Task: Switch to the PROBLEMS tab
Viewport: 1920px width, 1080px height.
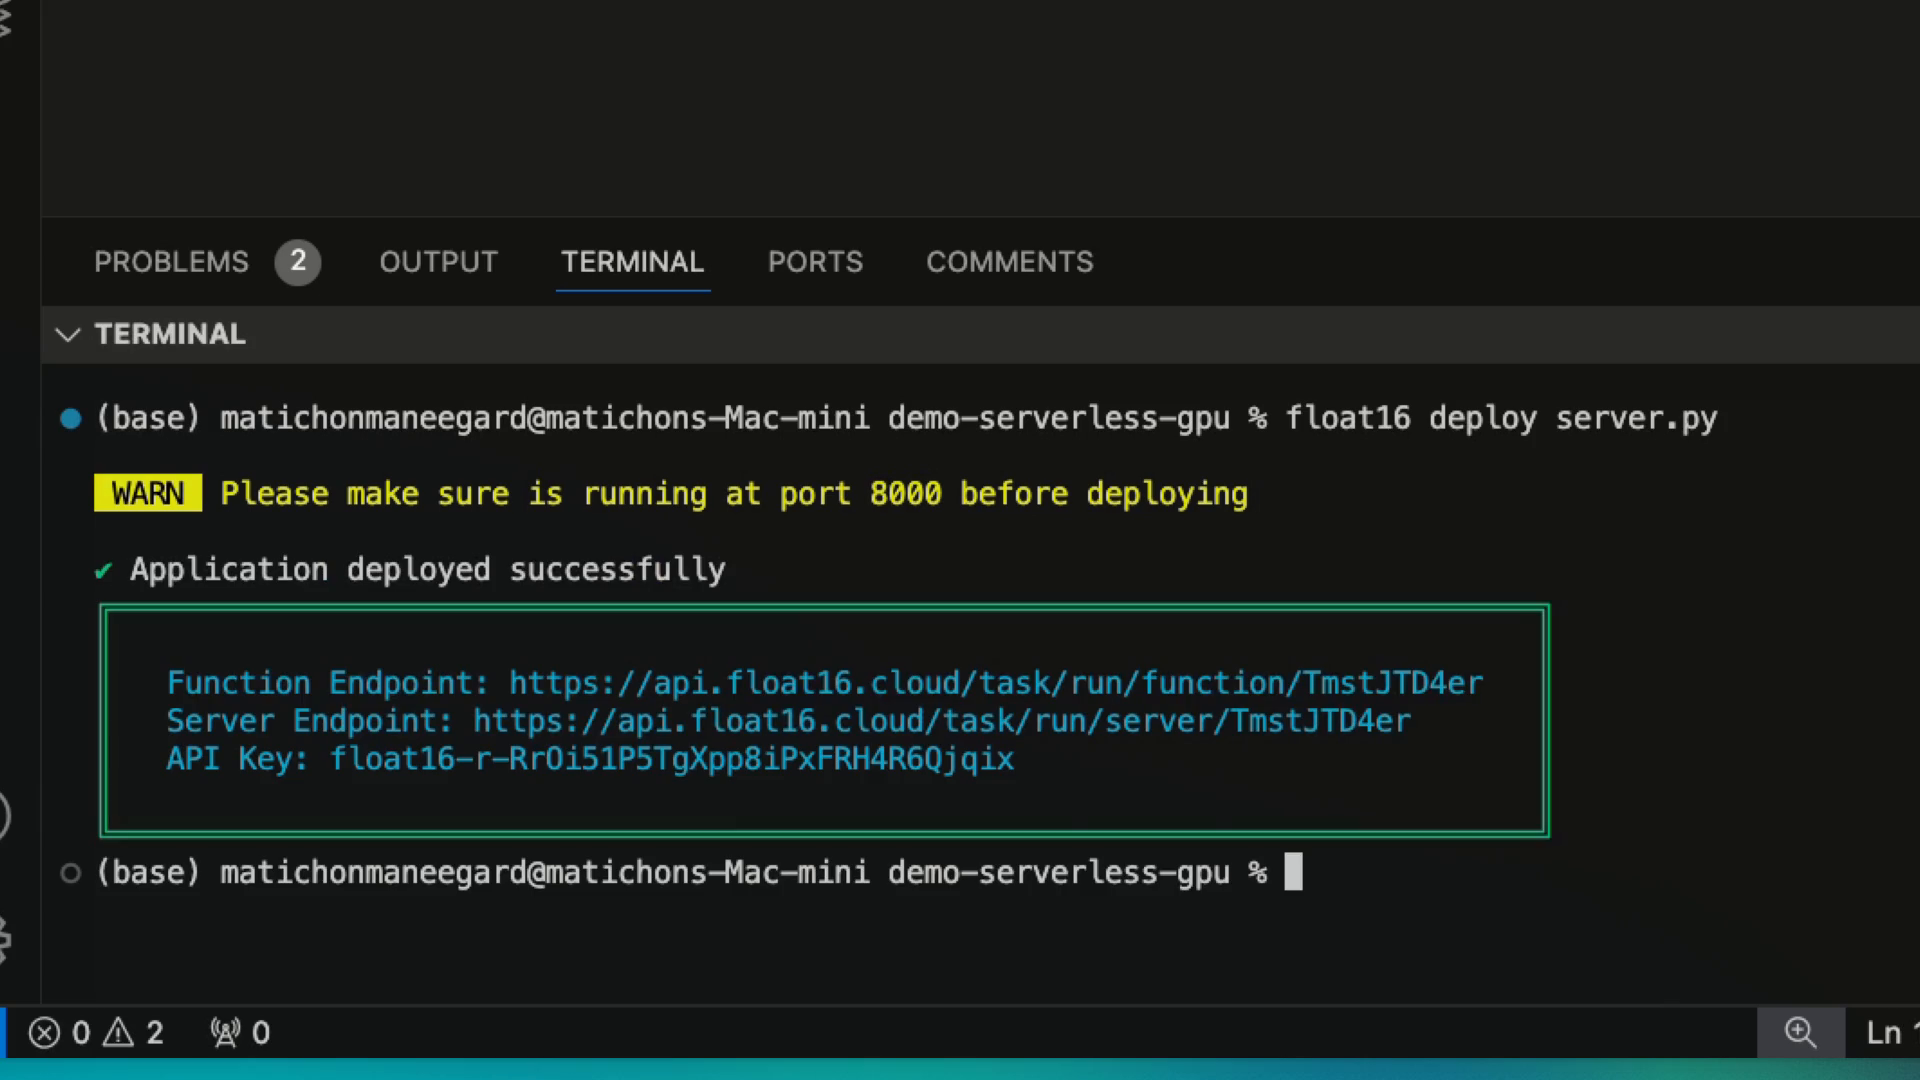Action: (171, 262)
